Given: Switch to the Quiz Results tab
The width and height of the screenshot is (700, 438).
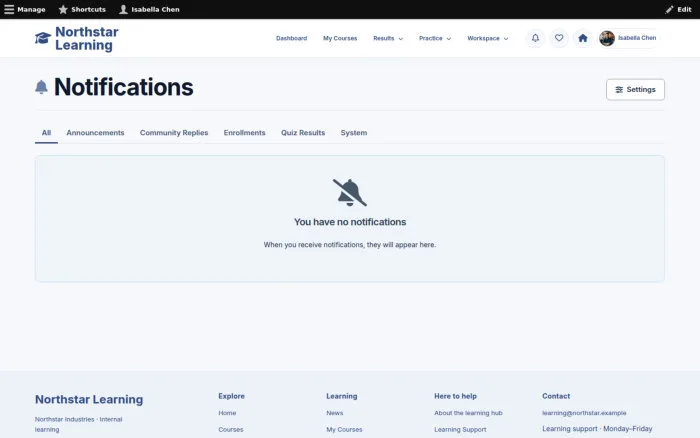Looking at the screenshot, I should 303,133.
